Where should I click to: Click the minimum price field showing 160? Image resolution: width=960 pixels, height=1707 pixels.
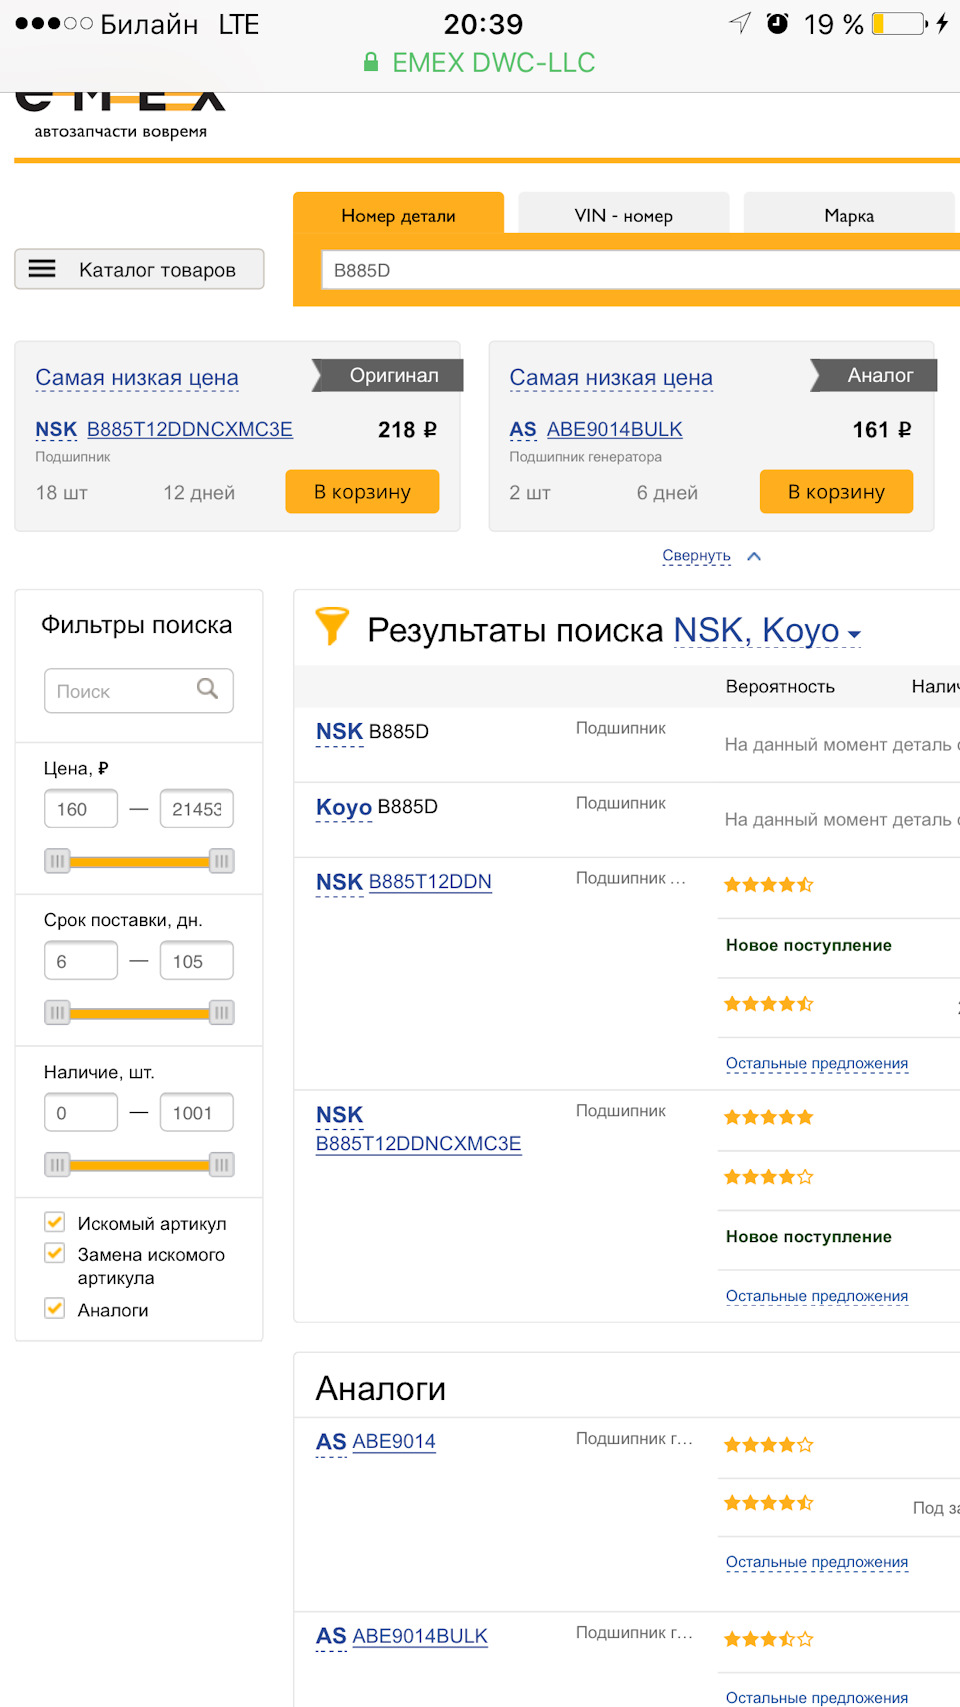point(81,809)
